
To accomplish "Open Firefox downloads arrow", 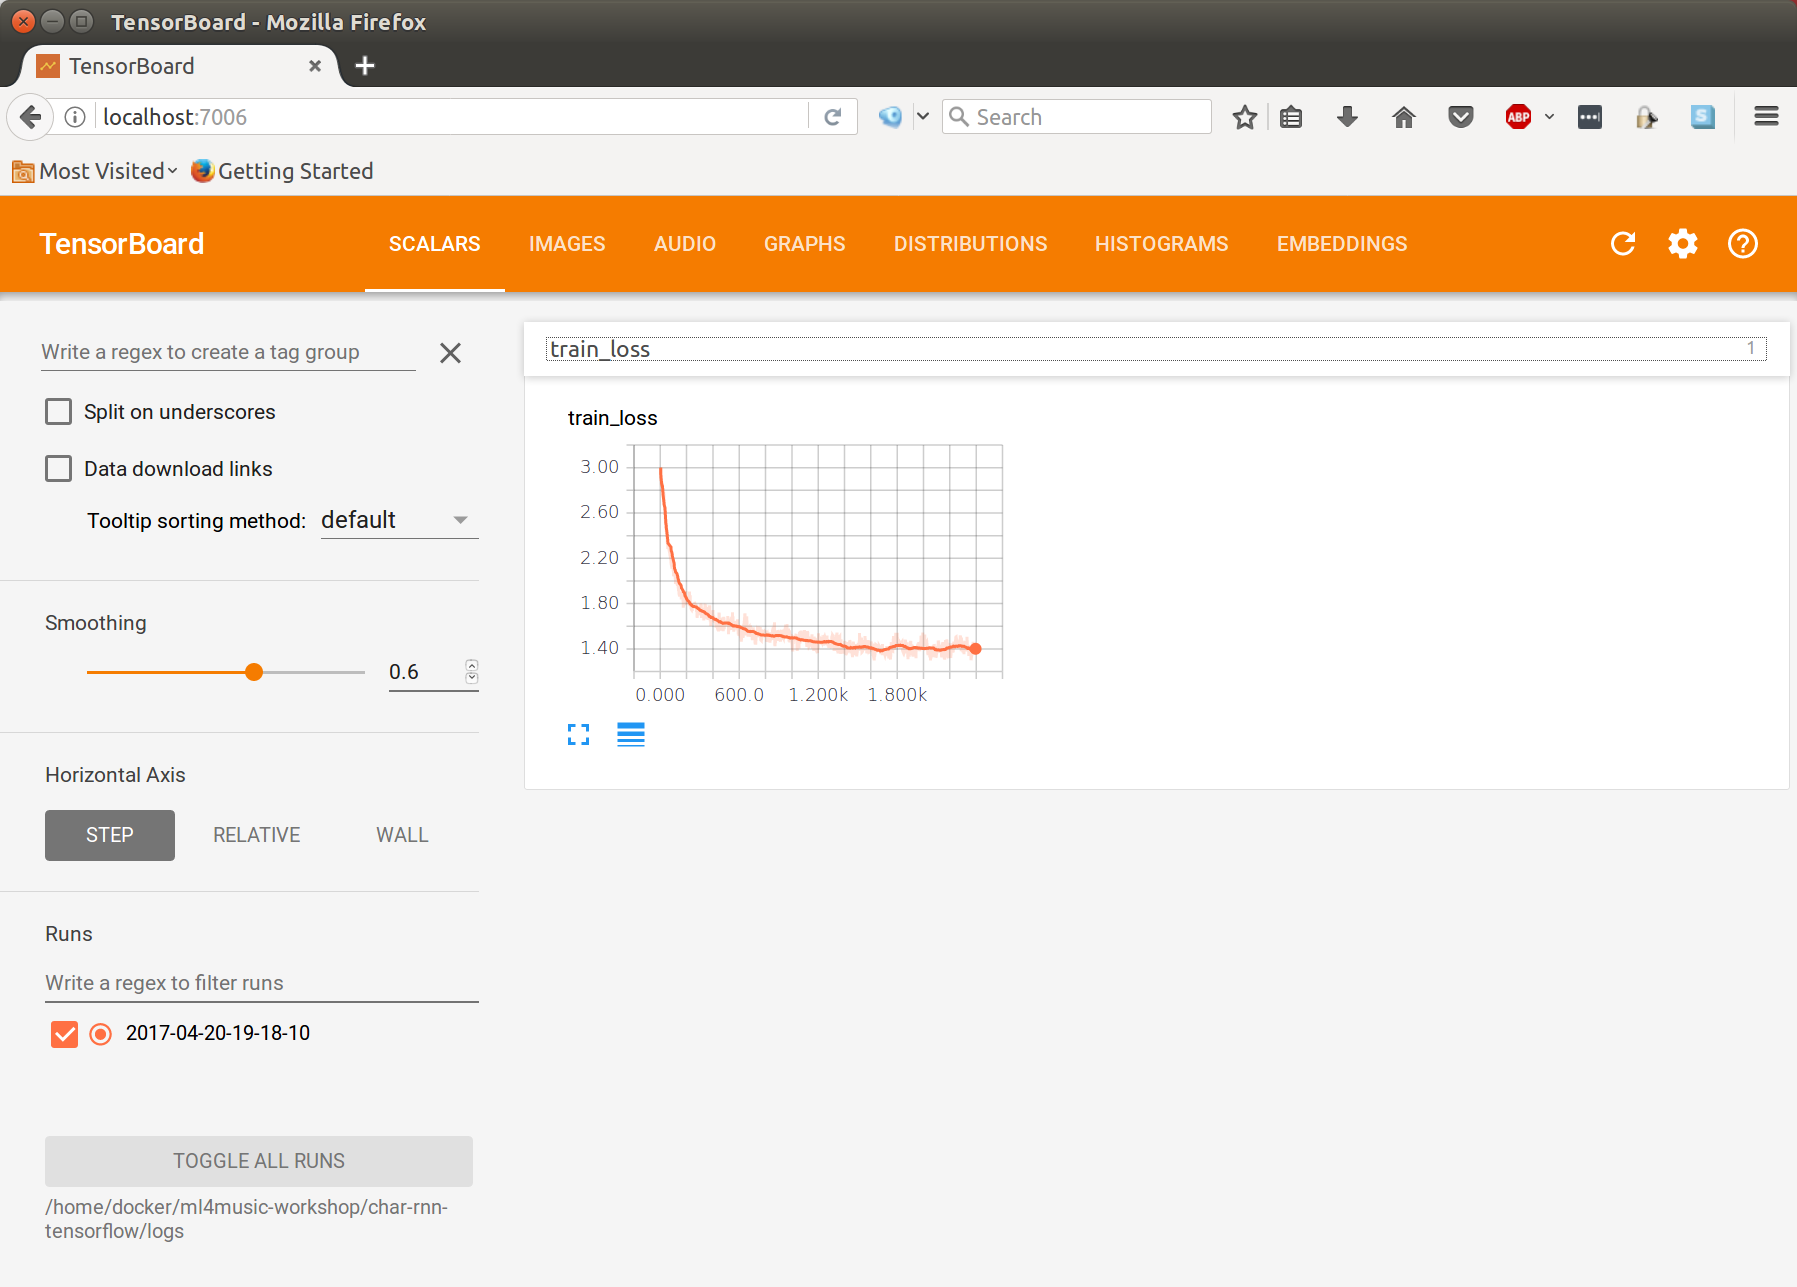I will tap(1347, 117).
